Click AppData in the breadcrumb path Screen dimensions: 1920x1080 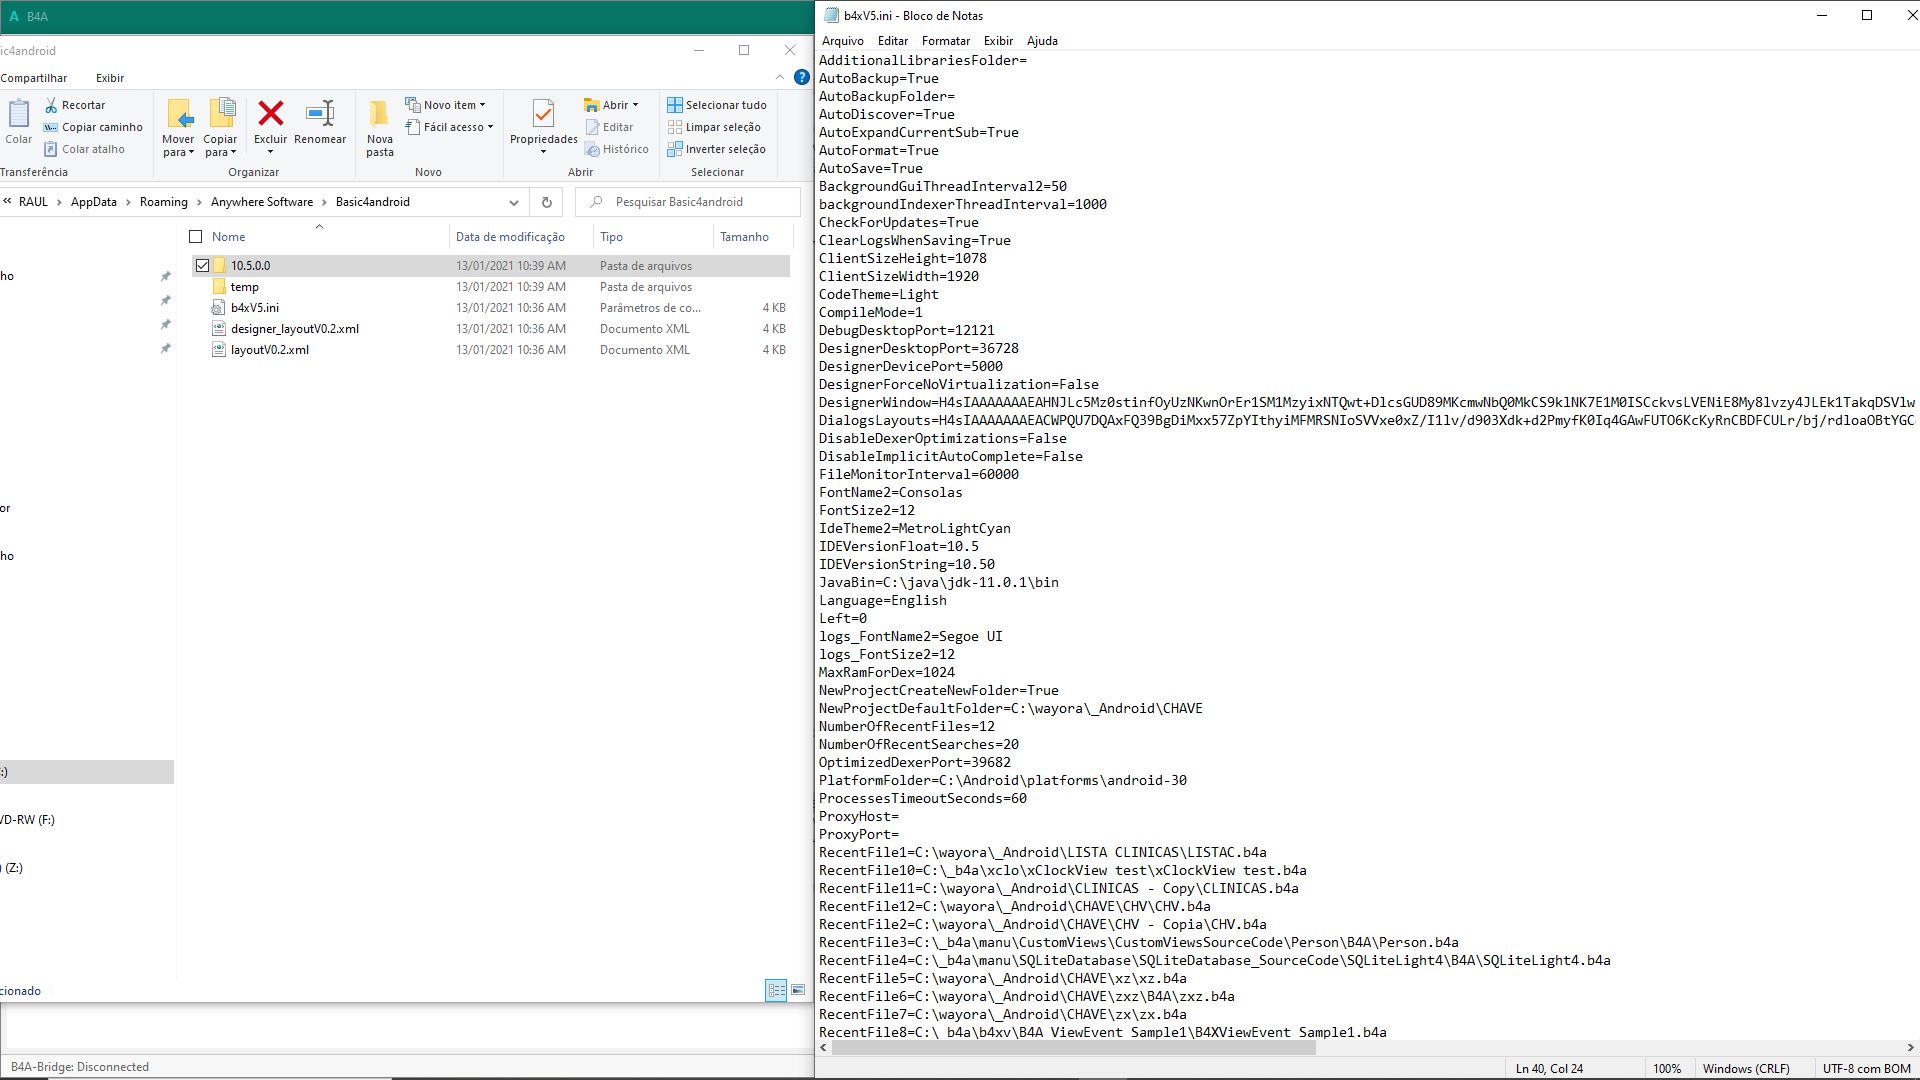pos(93,202)
